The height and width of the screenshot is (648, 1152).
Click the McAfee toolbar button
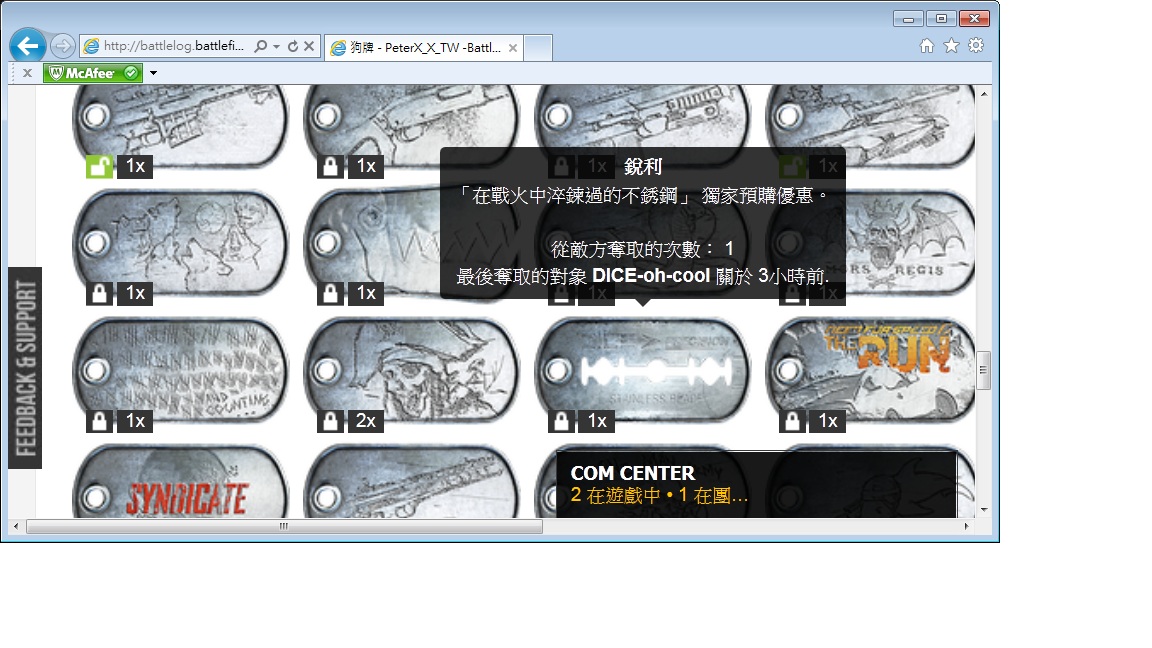tap(93, 73)
